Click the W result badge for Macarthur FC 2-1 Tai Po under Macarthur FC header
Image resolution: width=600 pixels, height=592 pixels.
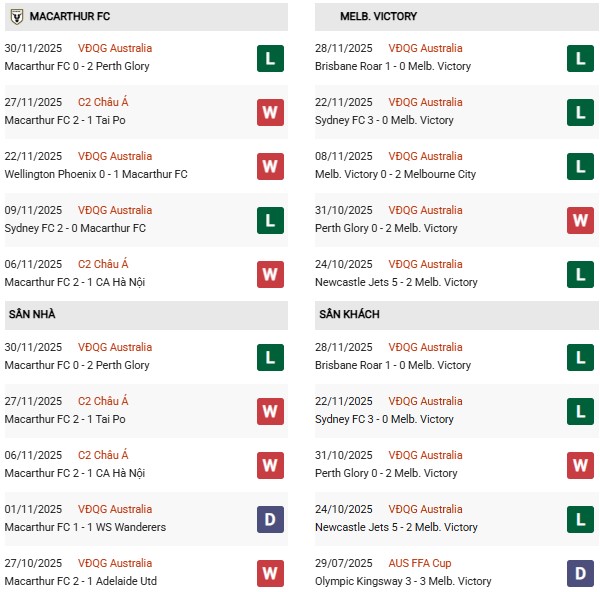tap(269, 112)
